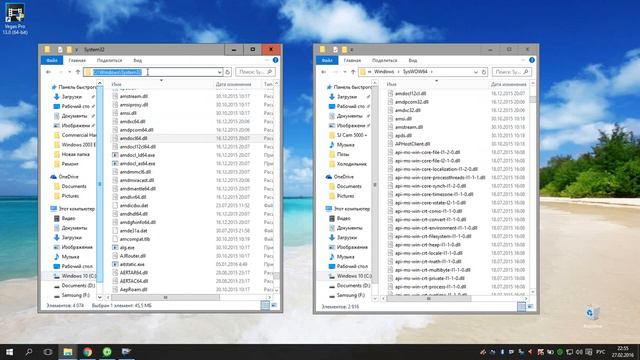Select apds.dll in SysWOW64 window

click(x=403, y=136)
